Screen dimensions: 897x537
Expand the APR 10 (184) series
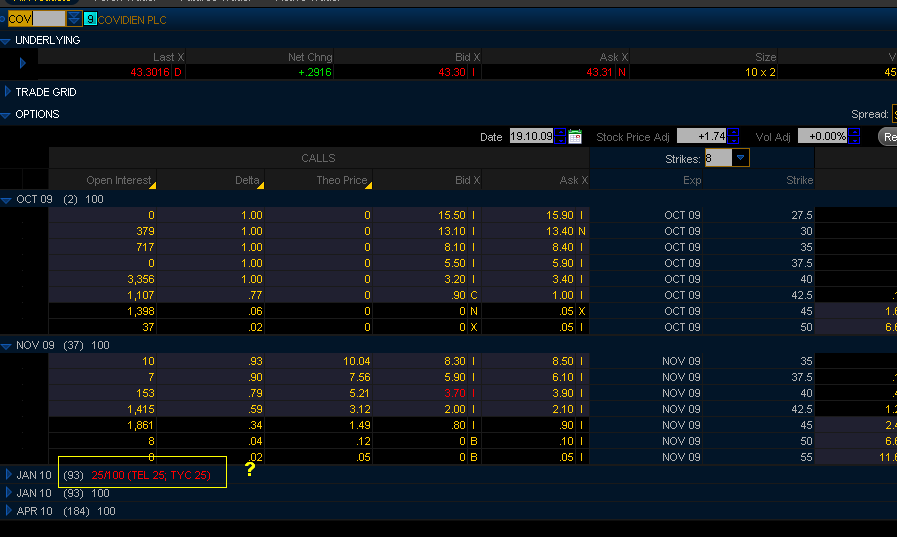tap(9, 510)
